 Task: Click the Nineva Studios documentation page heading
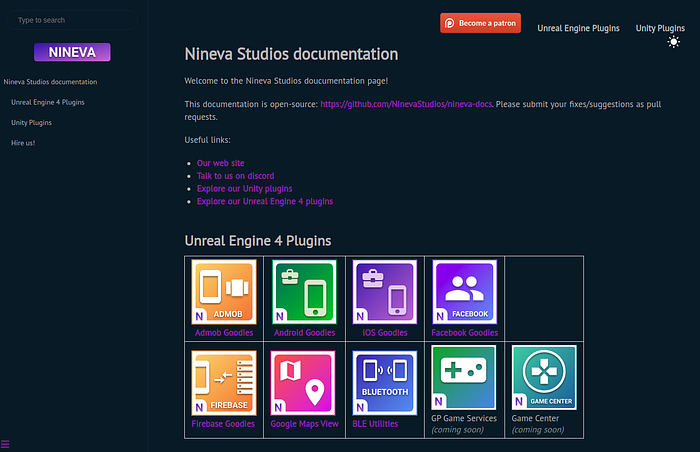[292, 54]
